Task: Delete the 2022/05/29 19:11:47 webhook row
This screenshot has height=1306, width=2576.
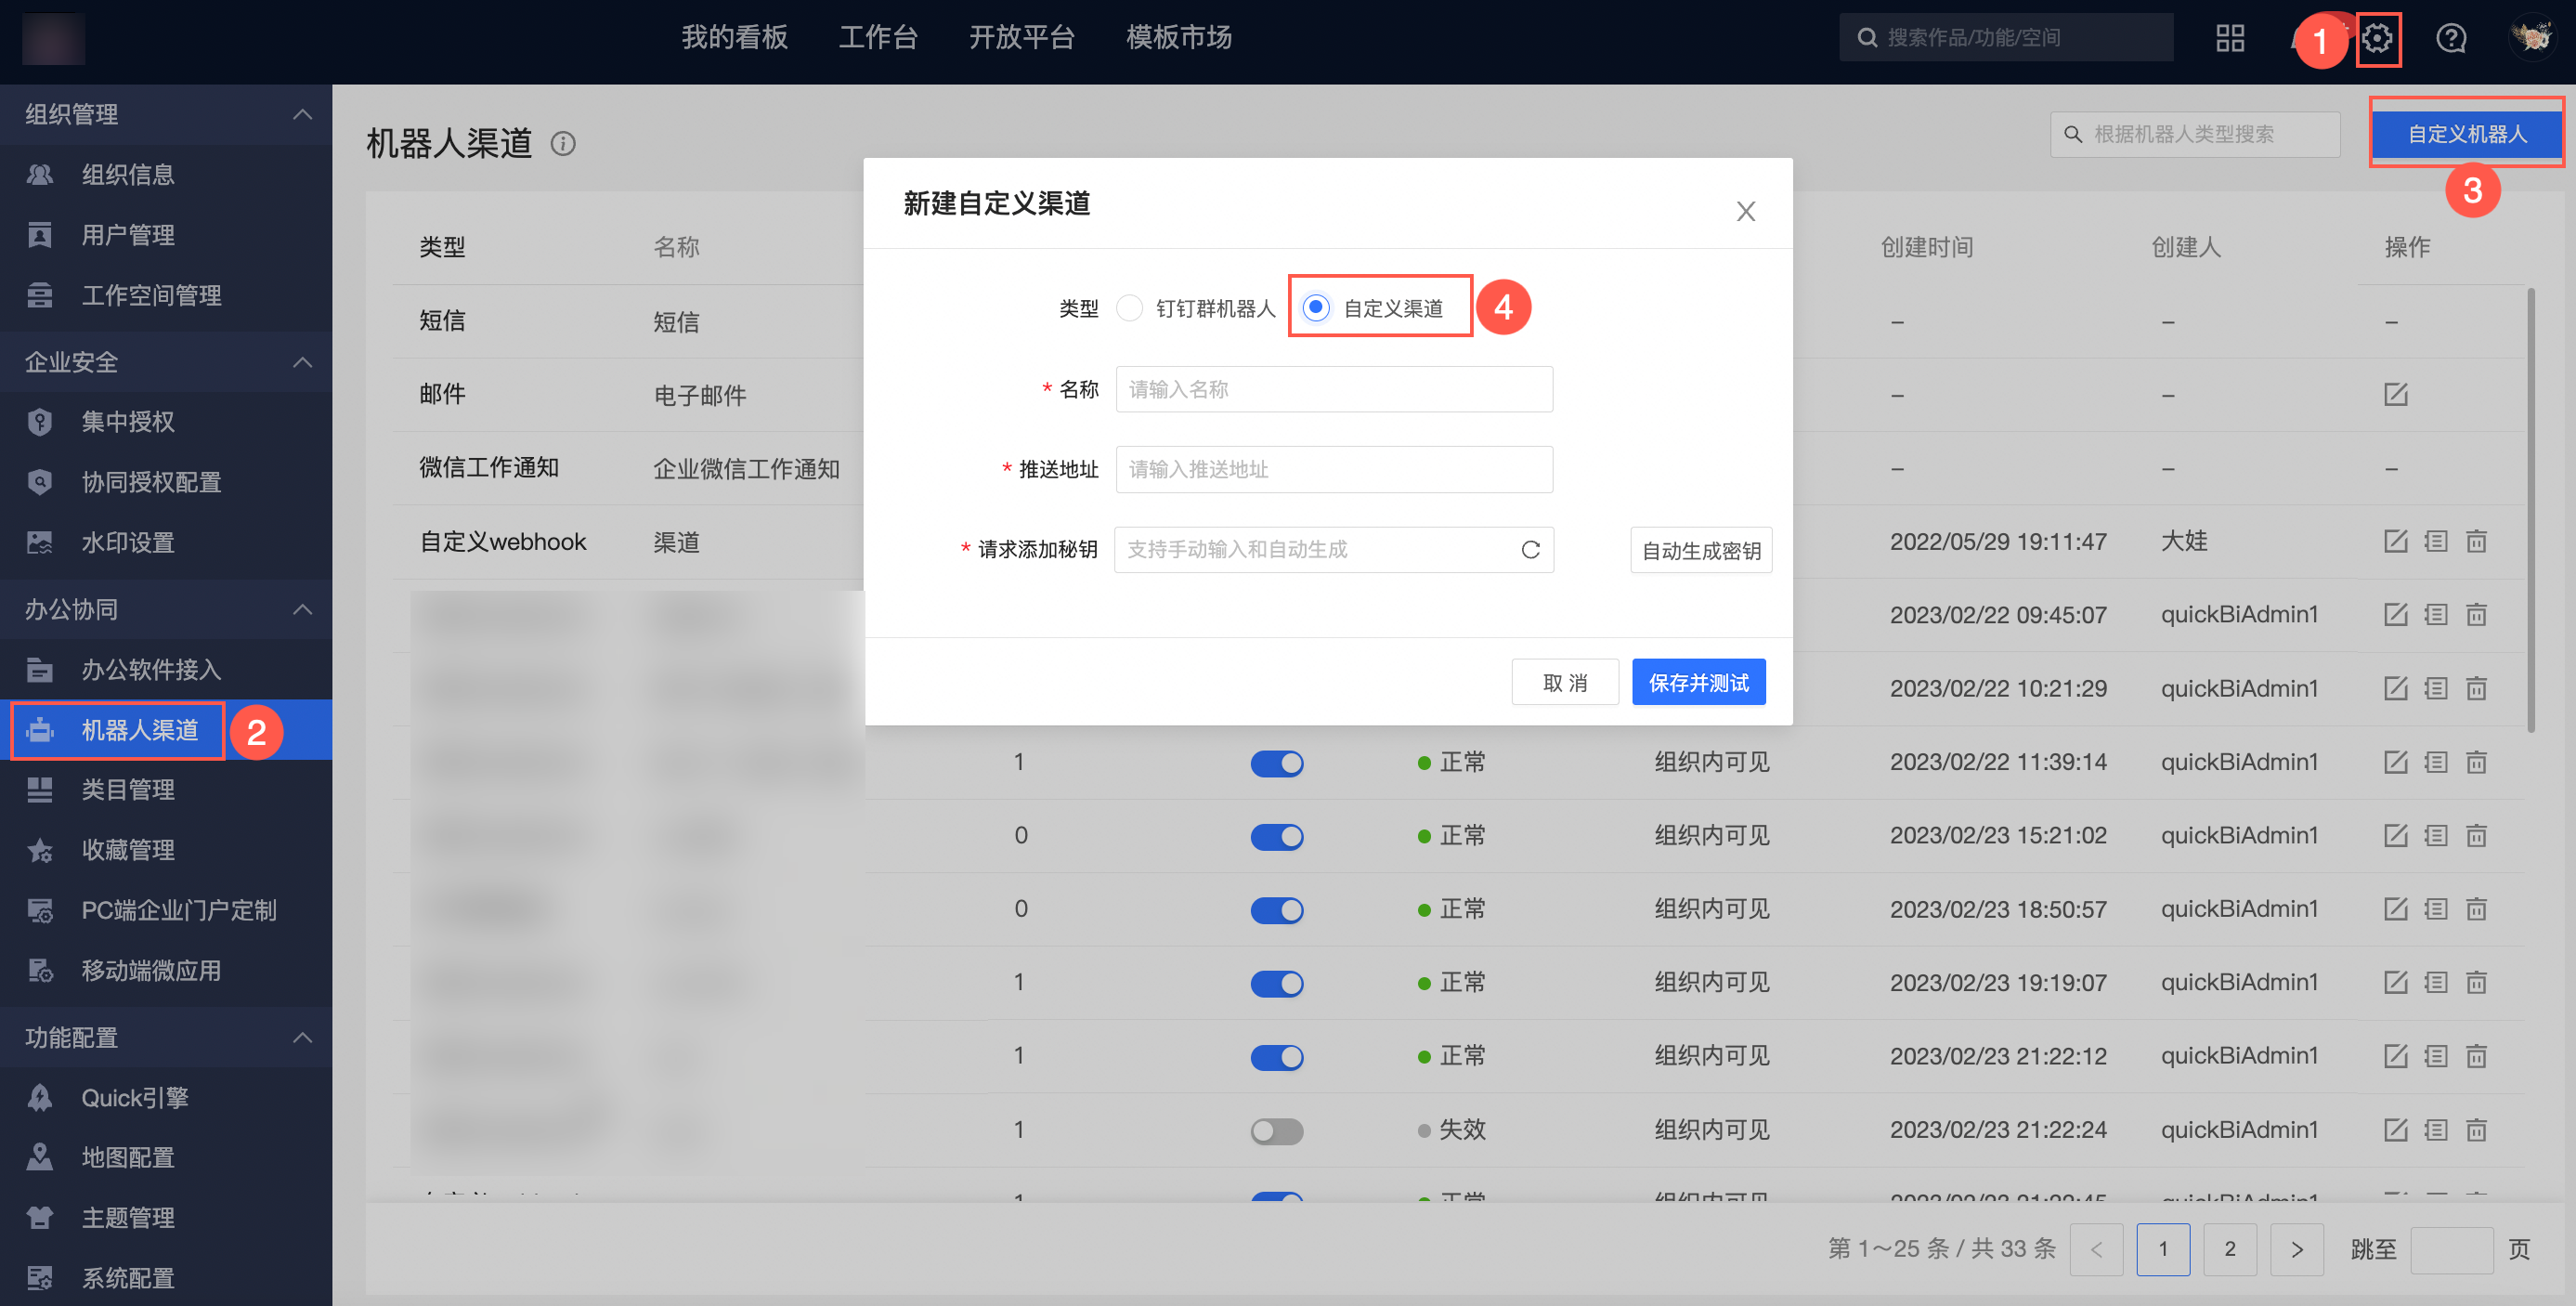Action: click(2476, 542)
